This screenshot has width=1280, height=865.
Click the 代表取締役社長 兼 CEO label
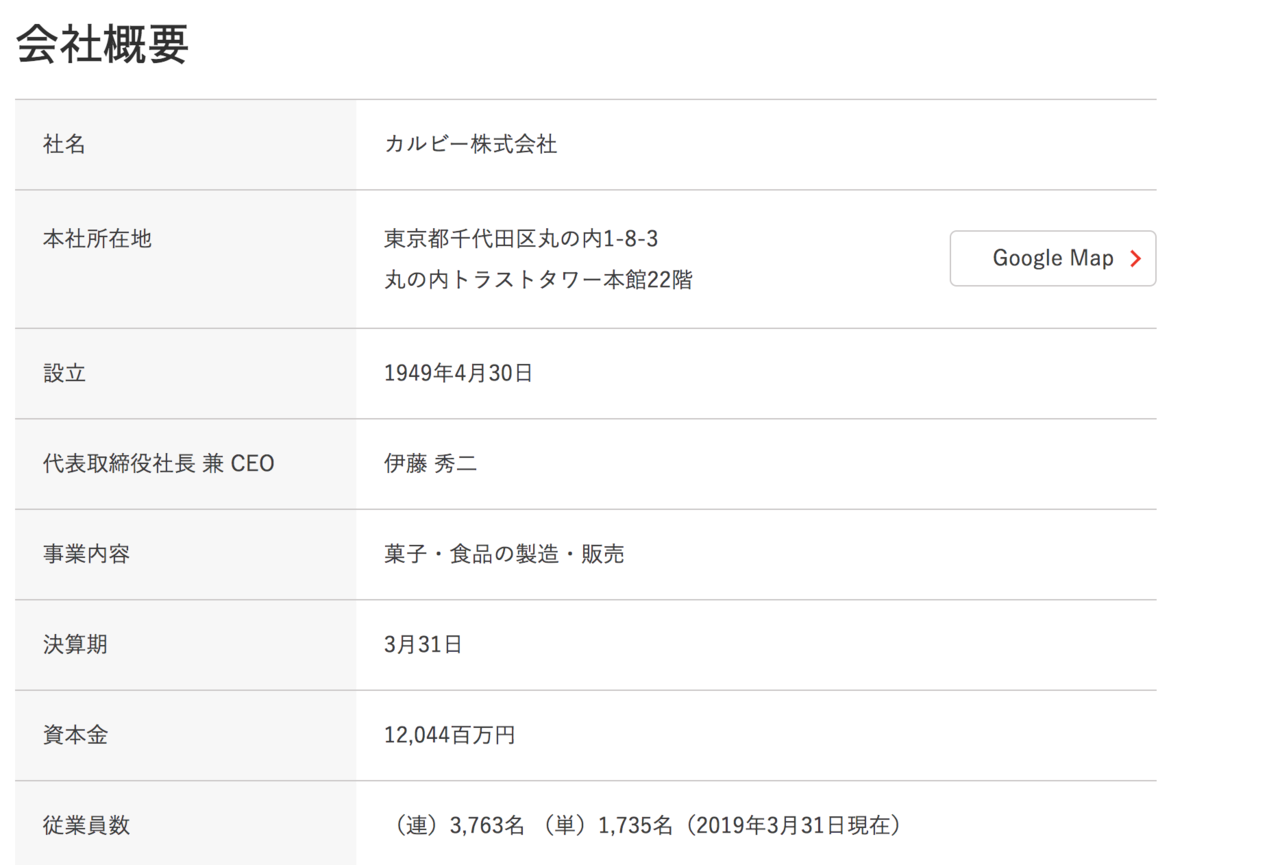pos(158,464)
